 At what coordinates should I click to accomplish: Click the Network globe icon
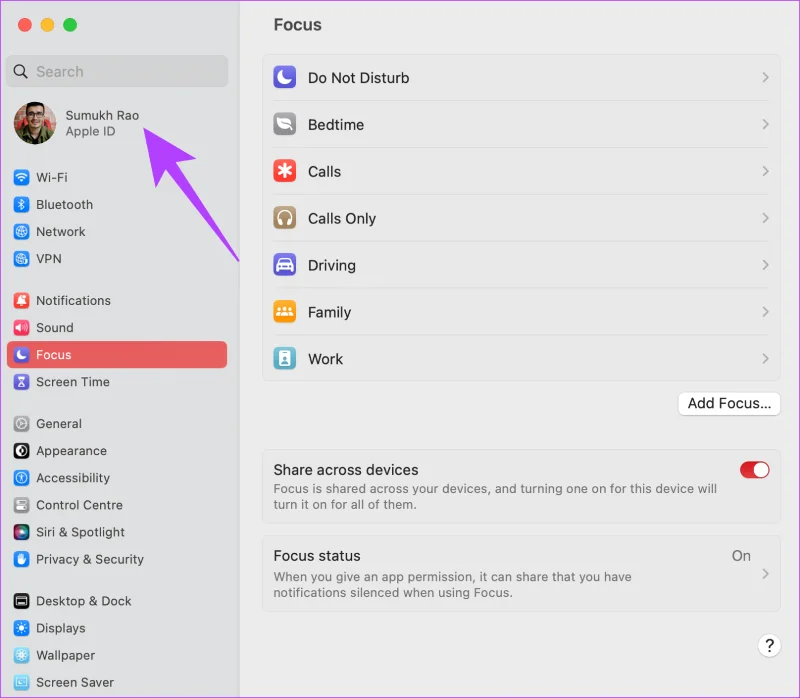[x=21, y=232]
